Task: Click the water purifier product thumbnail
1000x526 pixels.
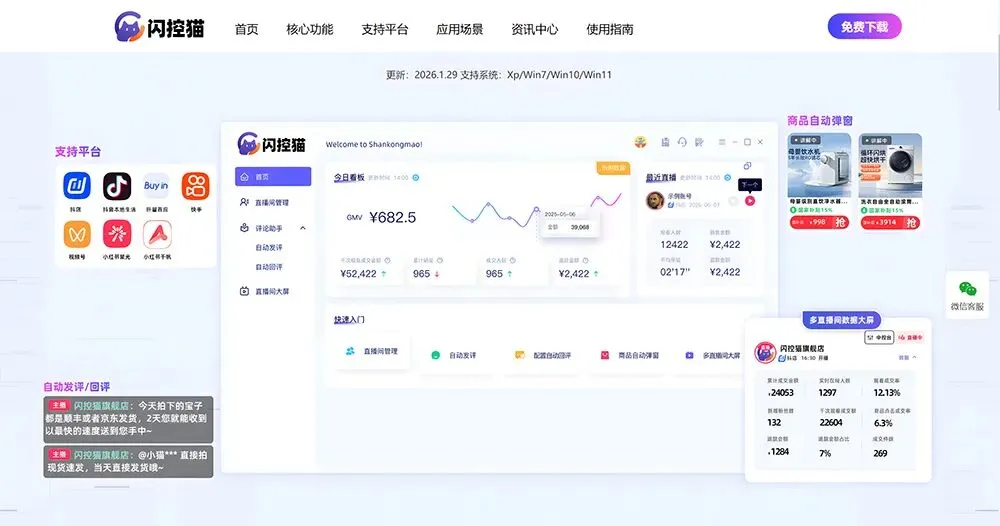Action: pyautogui.click(x=819, y=166)
